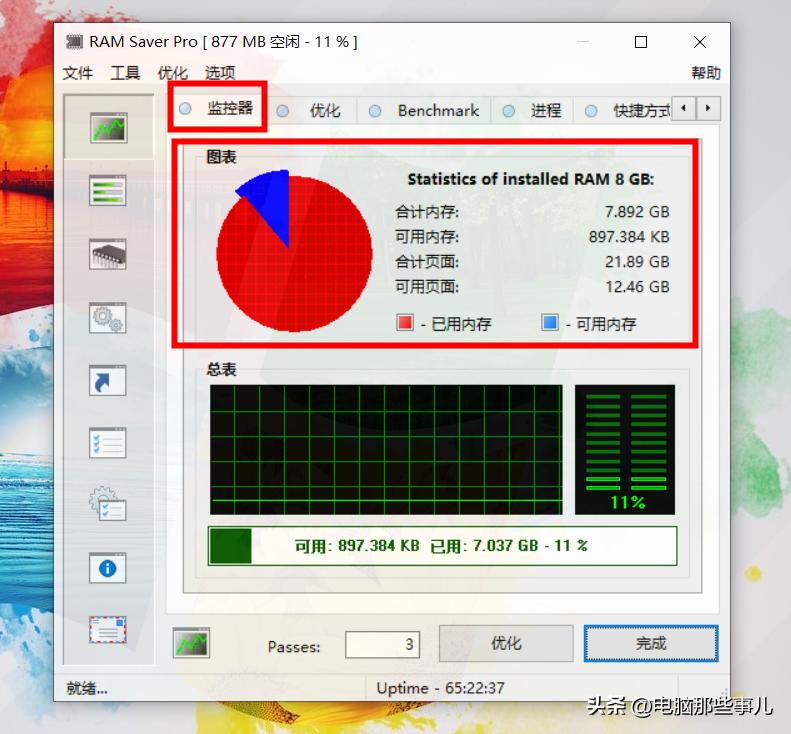Open the Benchmark tab
Image resolution: width=791 pixels, height=734 pixels.
click(x=424, y=110)
